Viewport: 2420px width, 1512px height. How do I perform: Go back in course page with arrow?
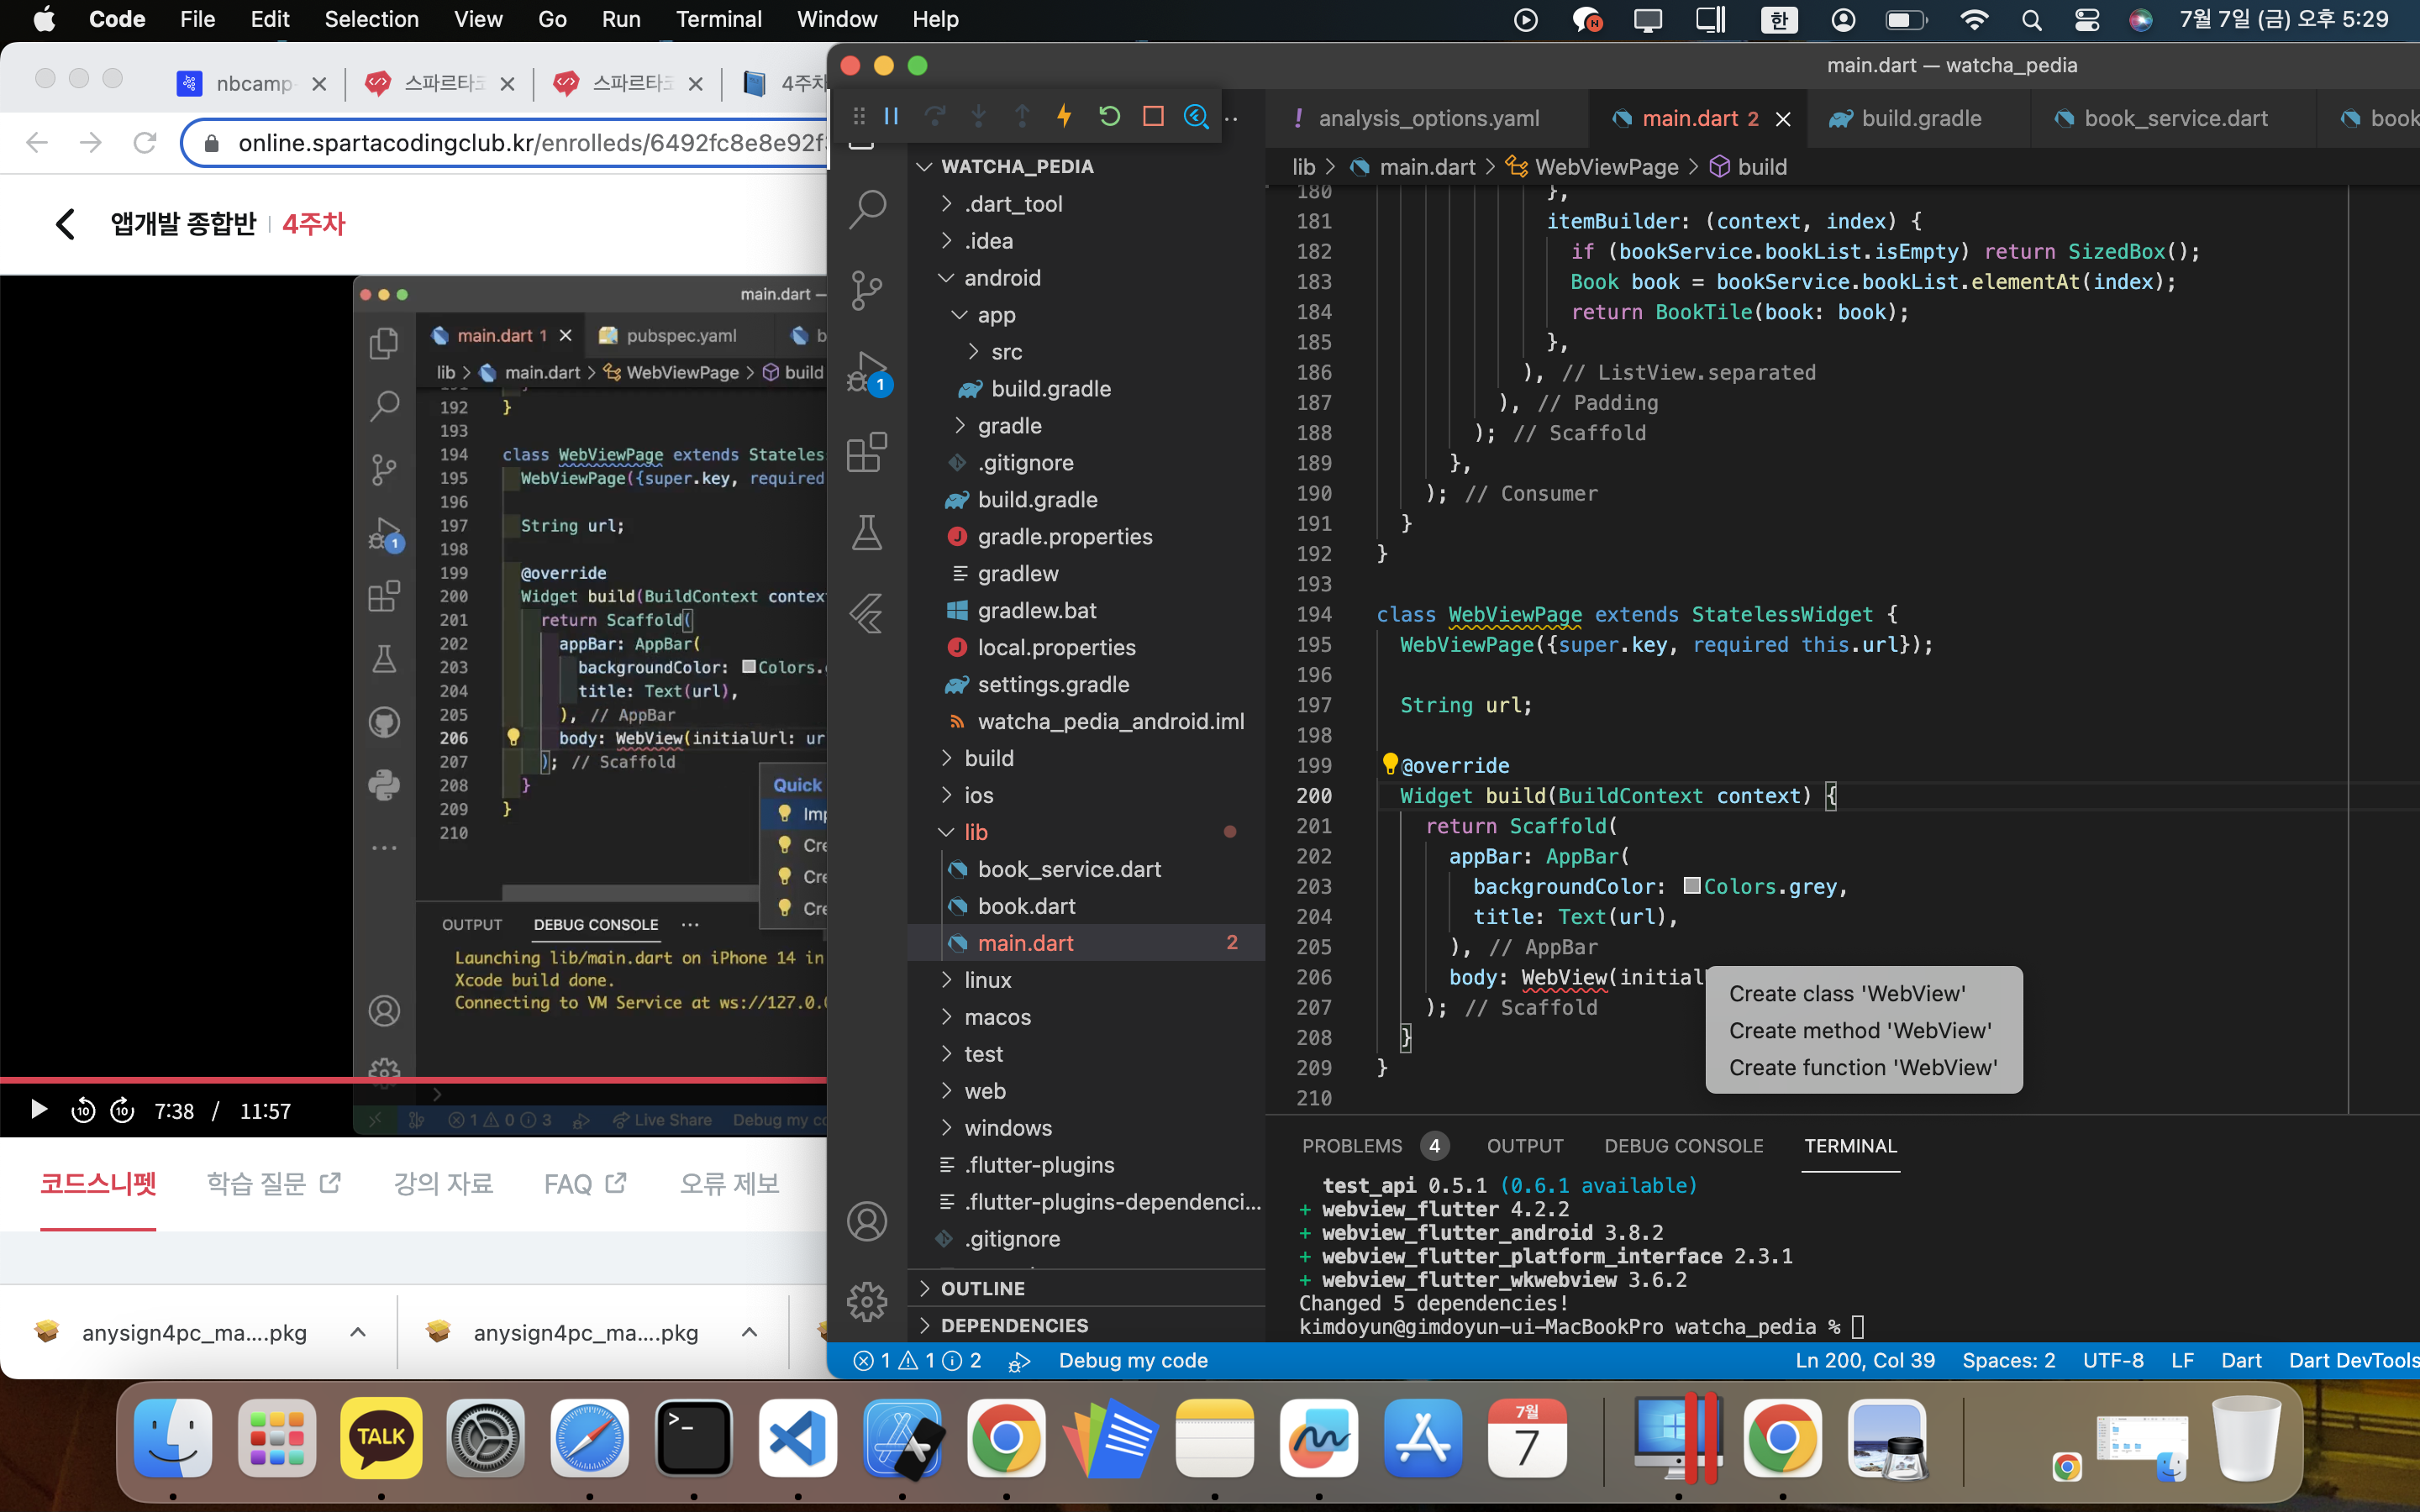coord(66,224)
